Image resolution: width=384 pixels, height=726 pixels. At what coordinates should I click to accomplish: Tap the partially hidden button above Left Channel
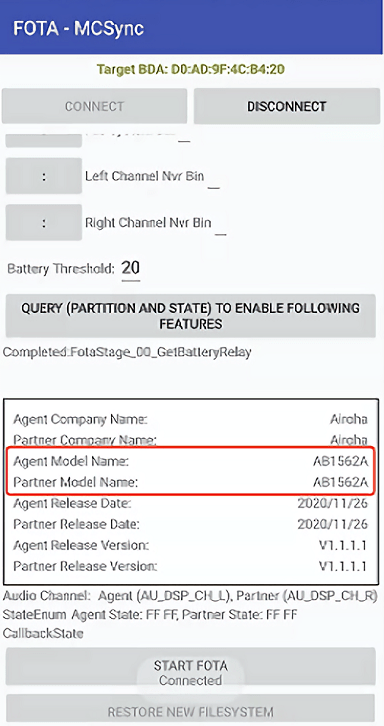[x=44, y=141]
